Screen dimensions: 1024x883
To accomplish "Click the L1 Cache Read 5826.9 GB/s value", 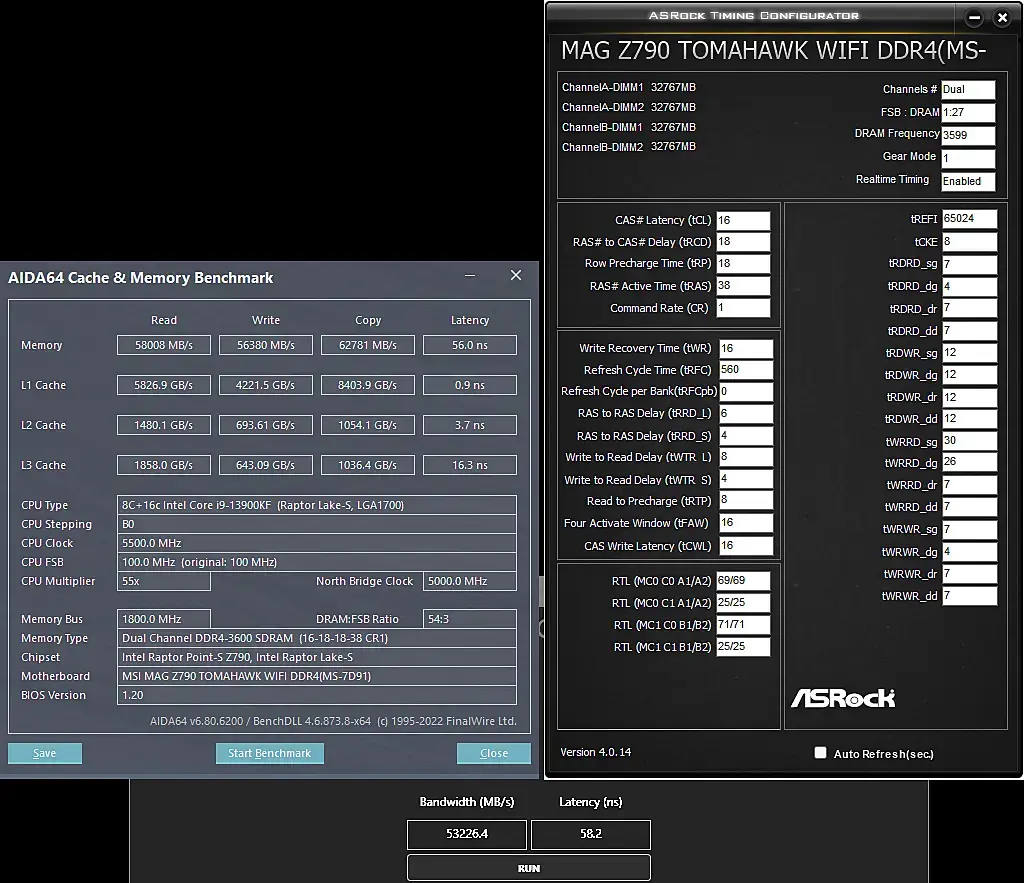I will click(x=164, y=385).
